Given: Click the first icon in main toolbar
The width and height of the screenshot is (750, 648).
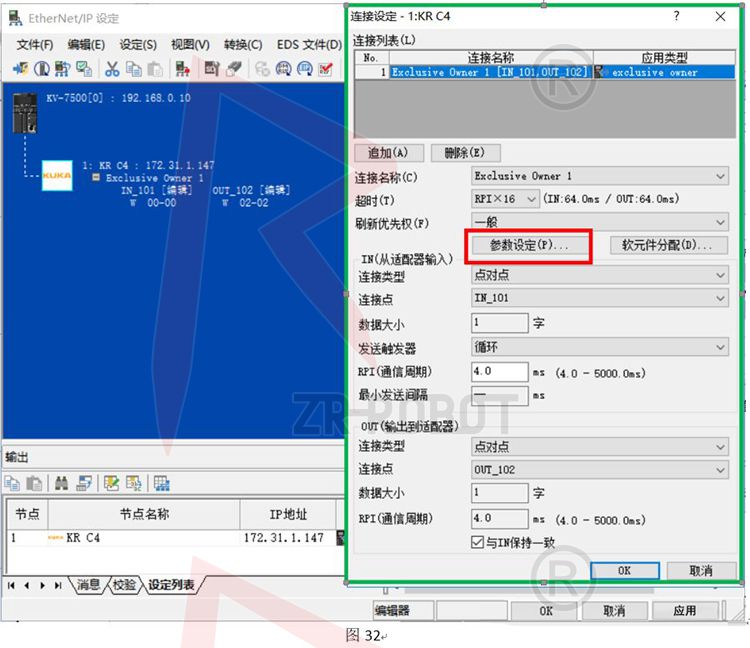Looking at the screenshot, I should (19, 69).
